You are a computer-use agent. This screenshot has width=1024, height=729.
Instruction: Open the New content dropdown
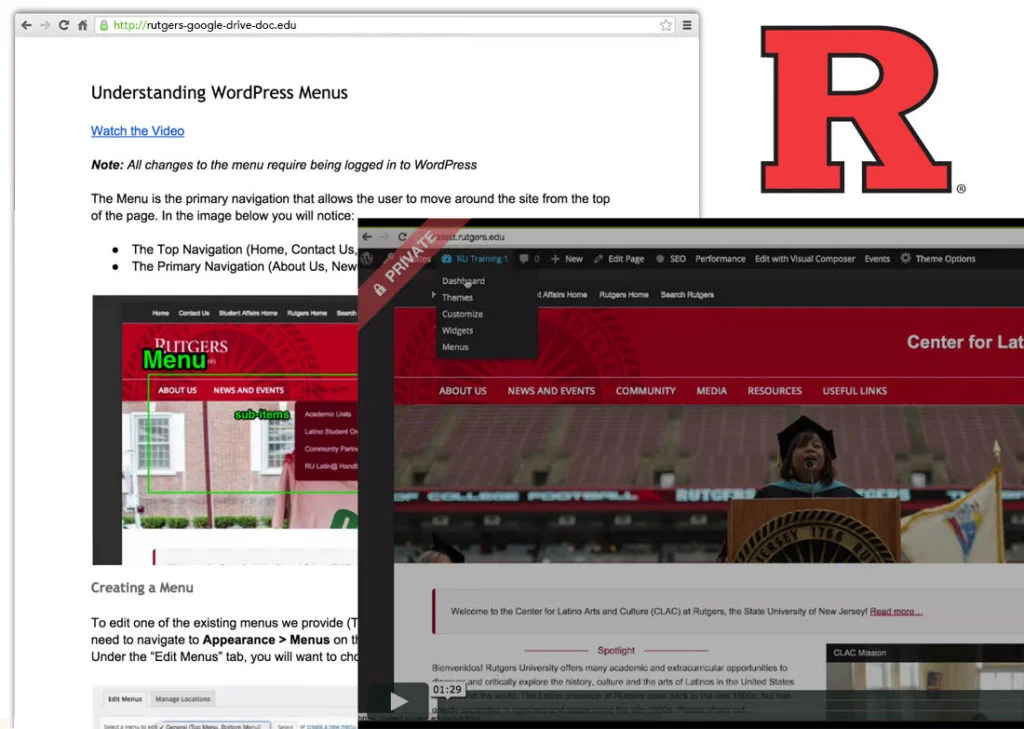(567, 259)
